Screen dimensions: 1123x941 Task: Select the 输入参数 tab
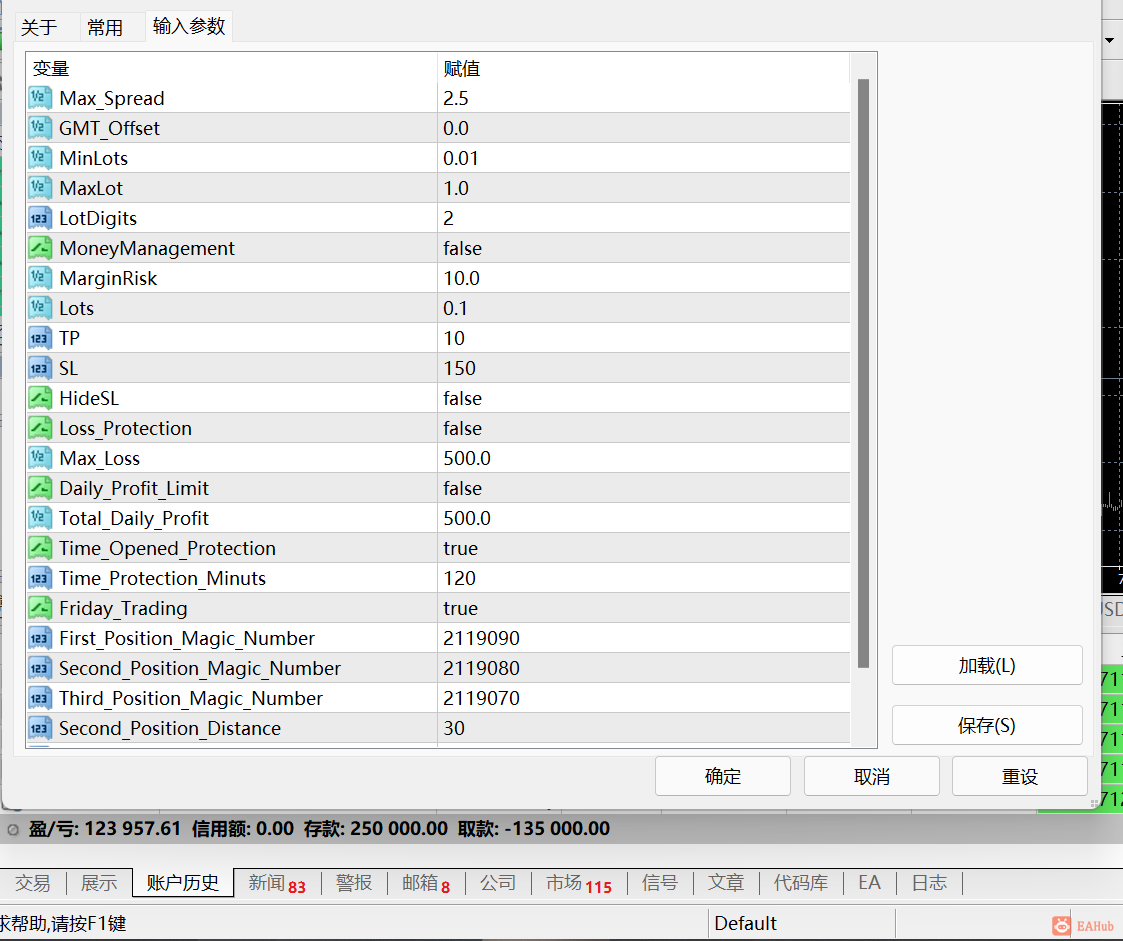189,26
